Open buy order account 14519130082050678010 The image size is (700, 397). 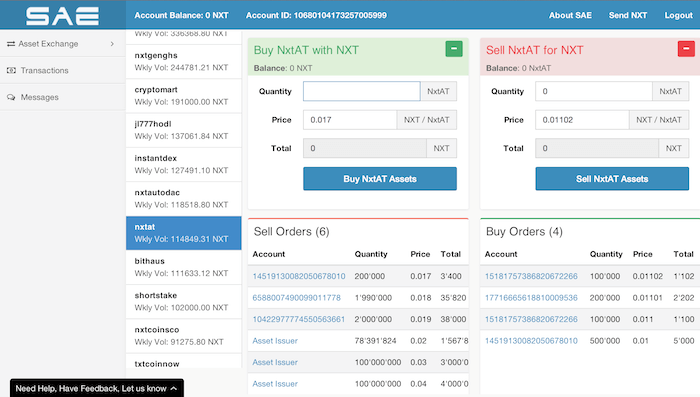click(531, 341)
